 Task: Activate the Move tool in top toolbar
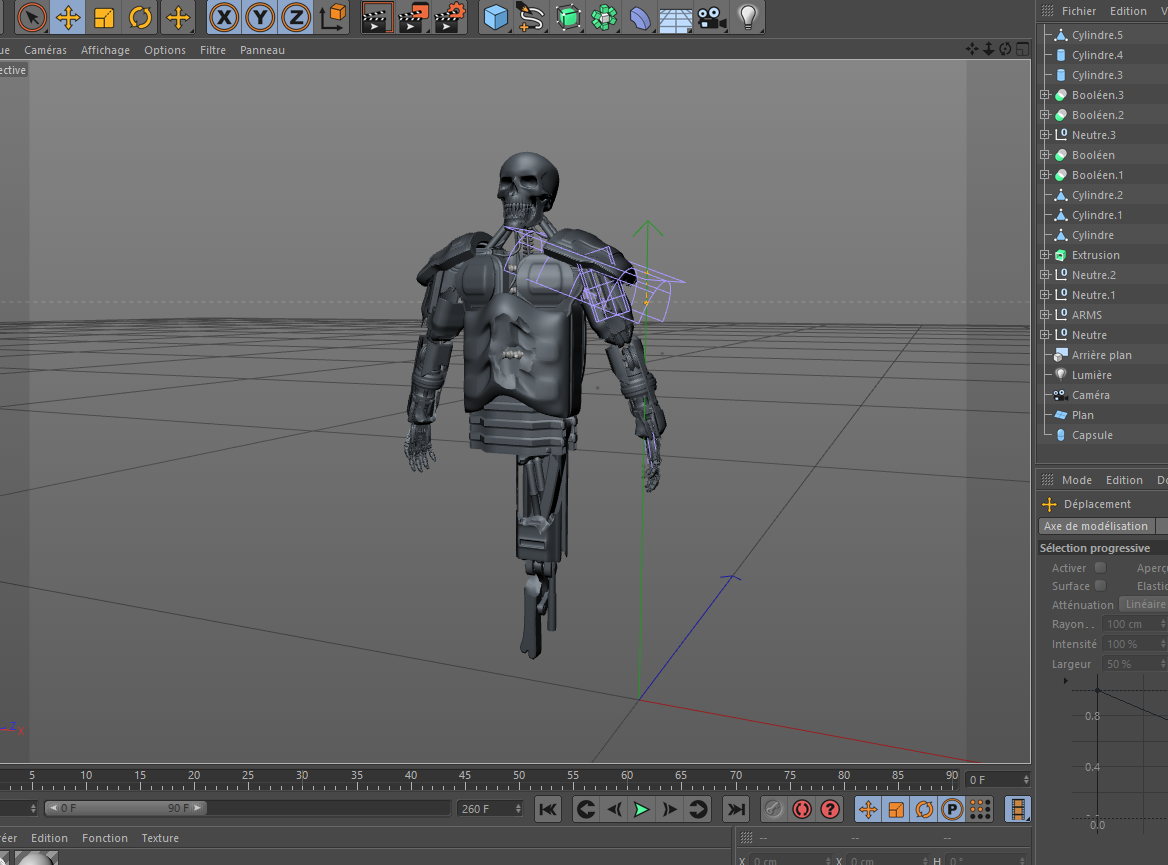coord(68,17)
